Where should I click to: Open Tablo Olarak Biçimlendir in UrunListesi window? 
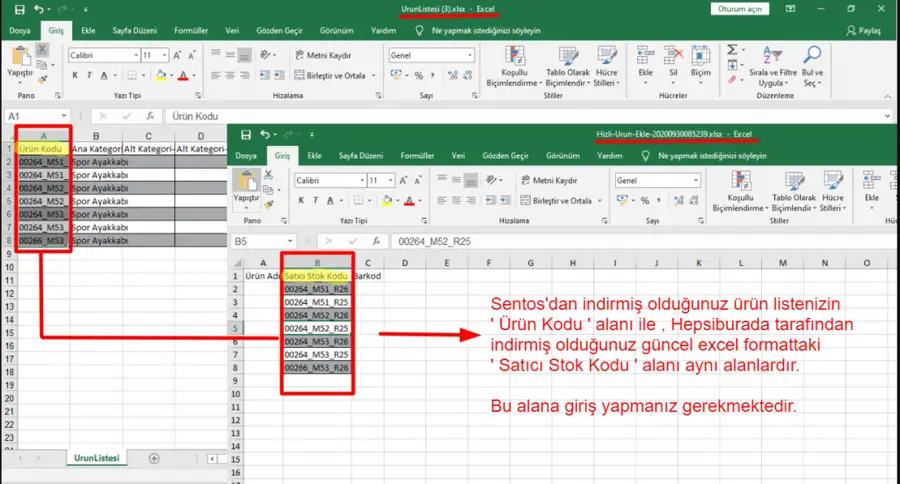(568, 66)
